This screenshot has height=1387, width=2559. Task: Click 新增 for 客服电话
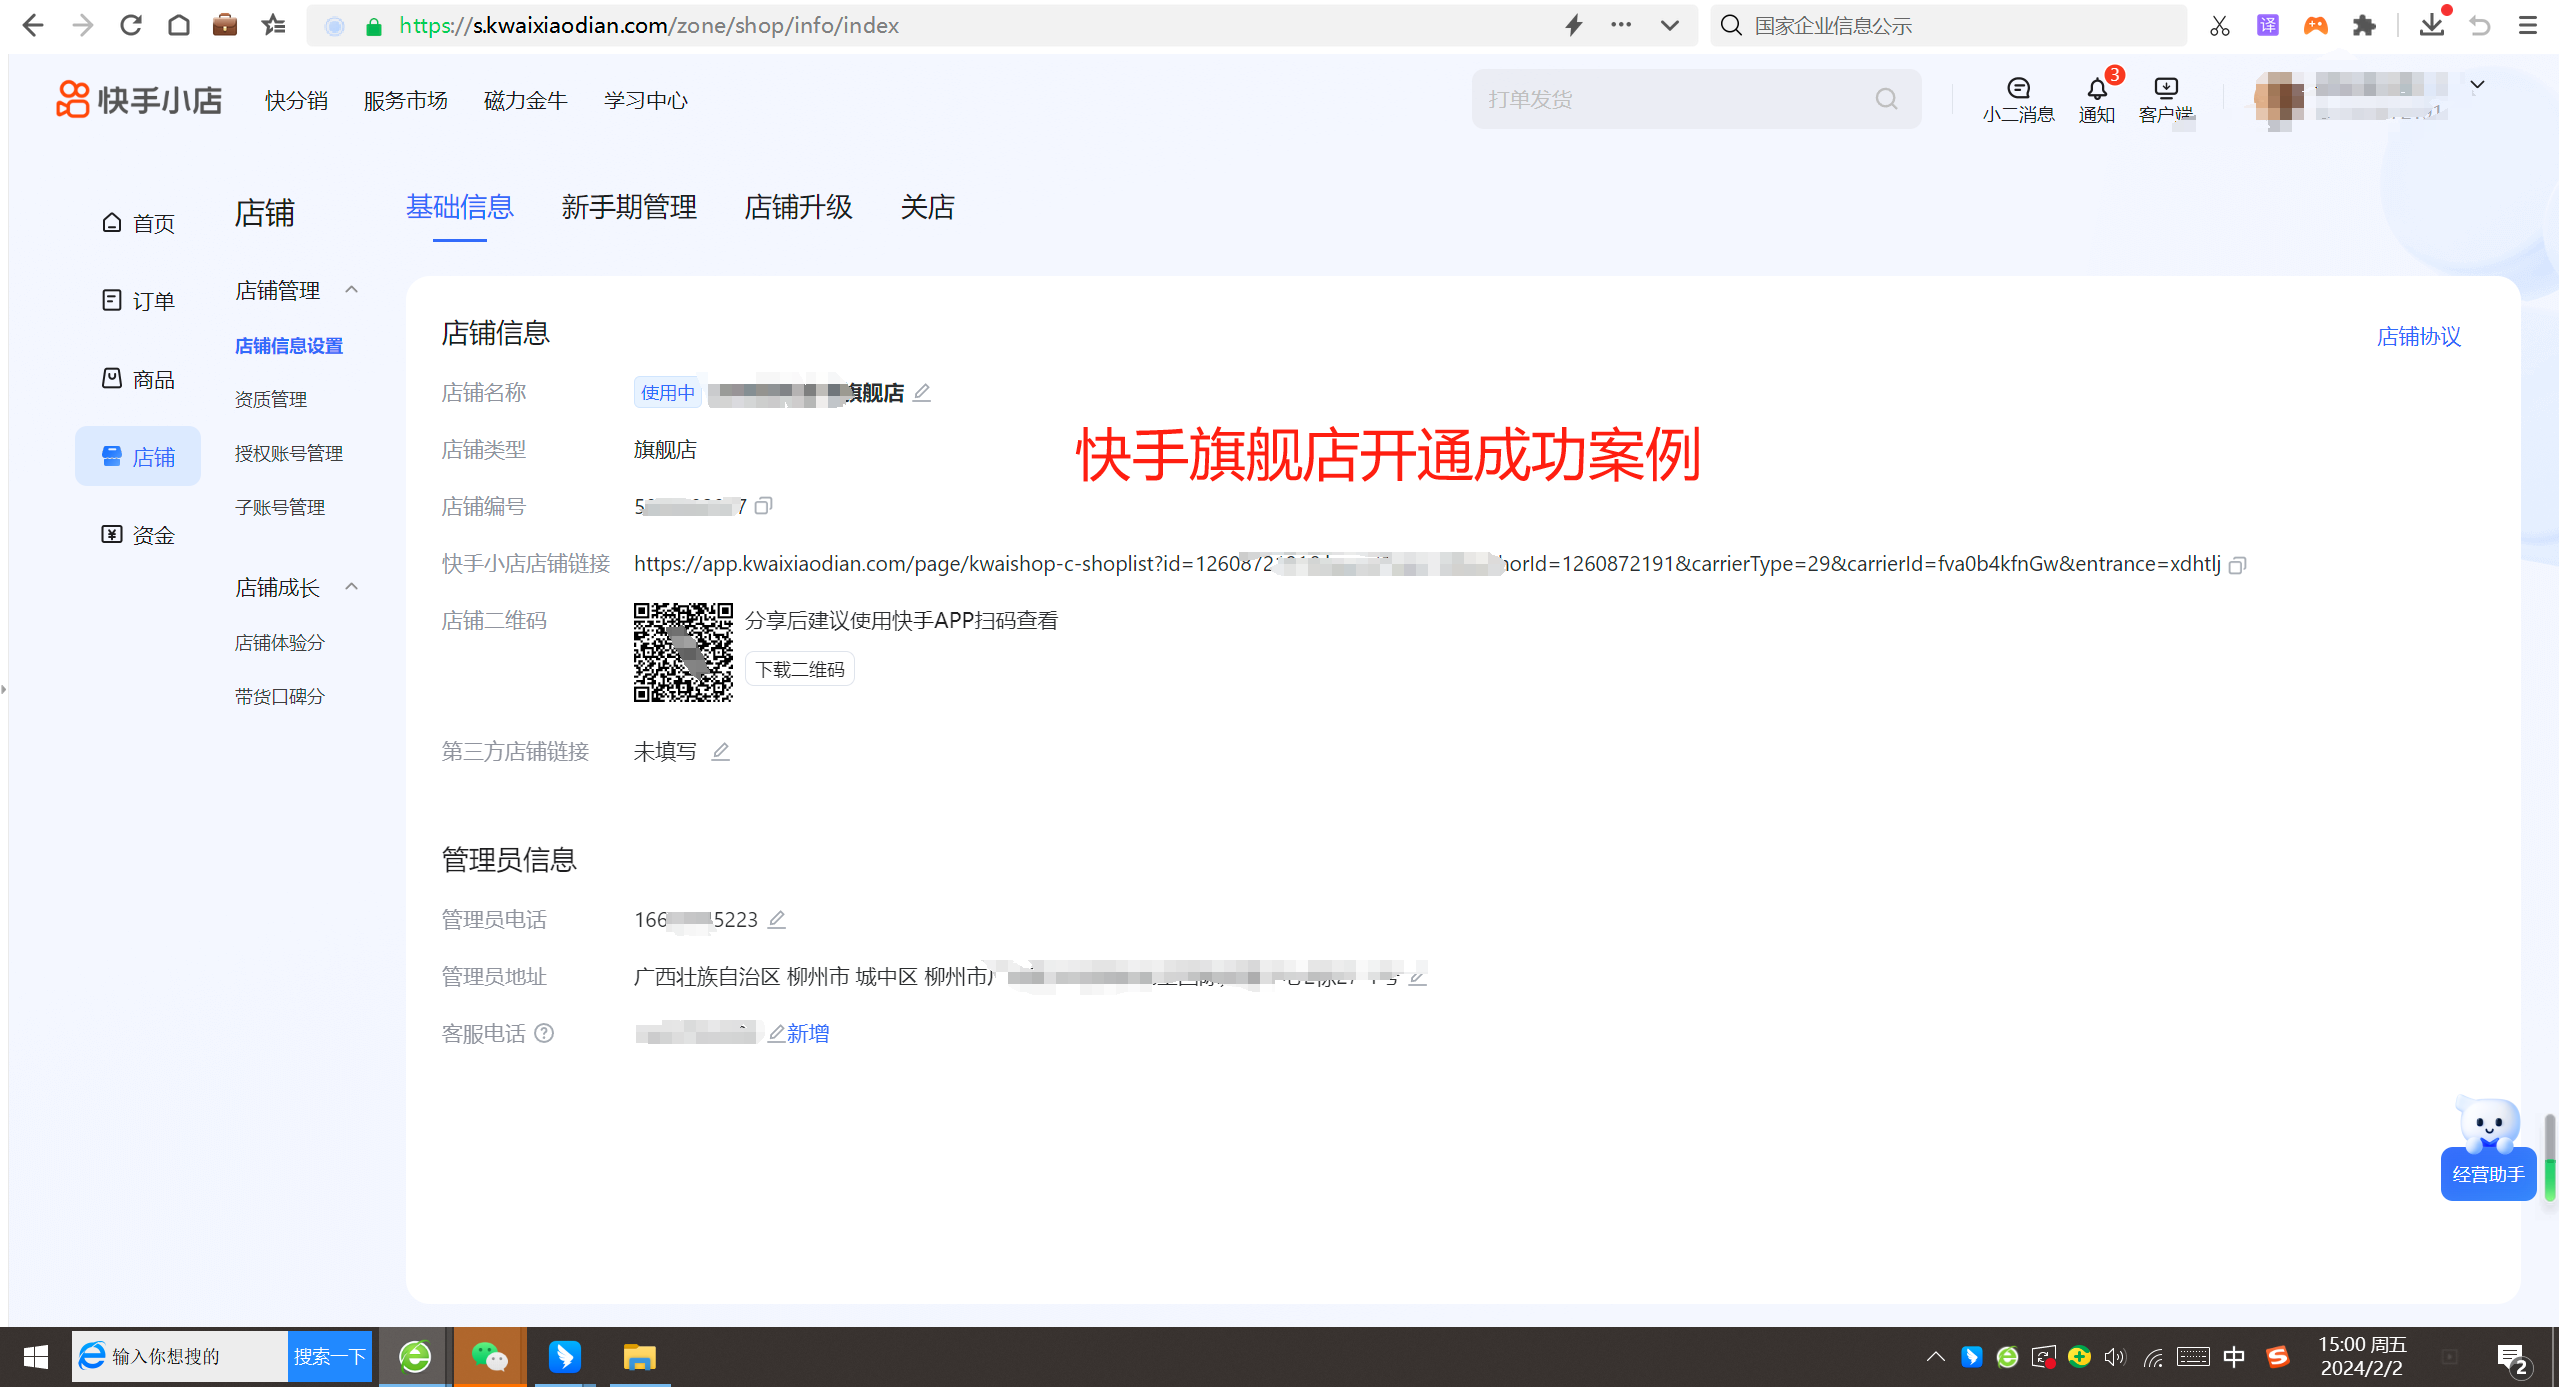click(x=807, y=1033)
